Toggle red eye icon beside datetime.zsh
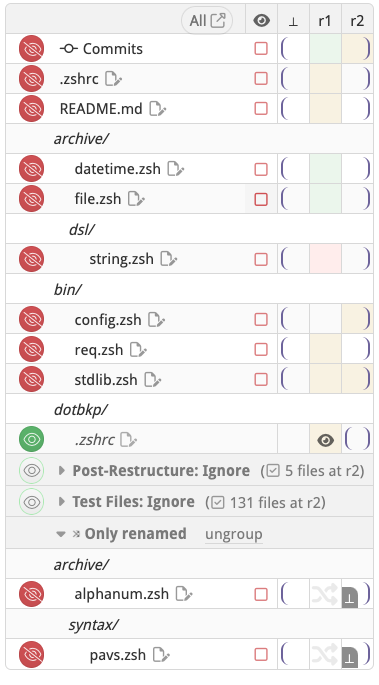379x685 pixels. click(x=31, y=169)
